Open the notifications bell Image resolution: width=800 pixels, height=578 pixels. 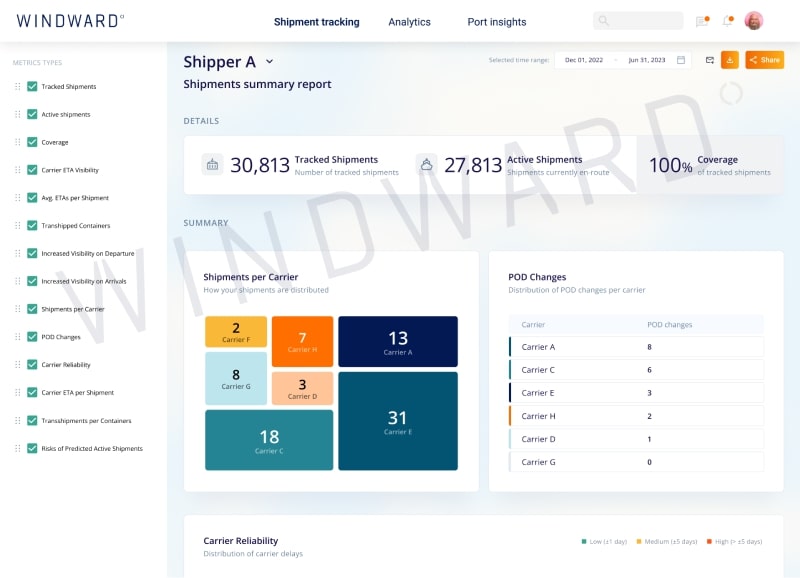coord(728,21)
